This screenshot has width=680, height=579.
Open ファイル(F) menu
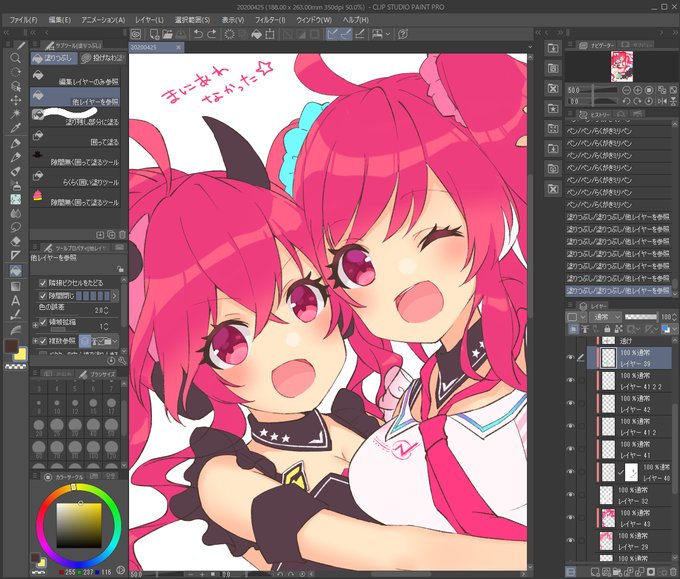click(23, 20)
